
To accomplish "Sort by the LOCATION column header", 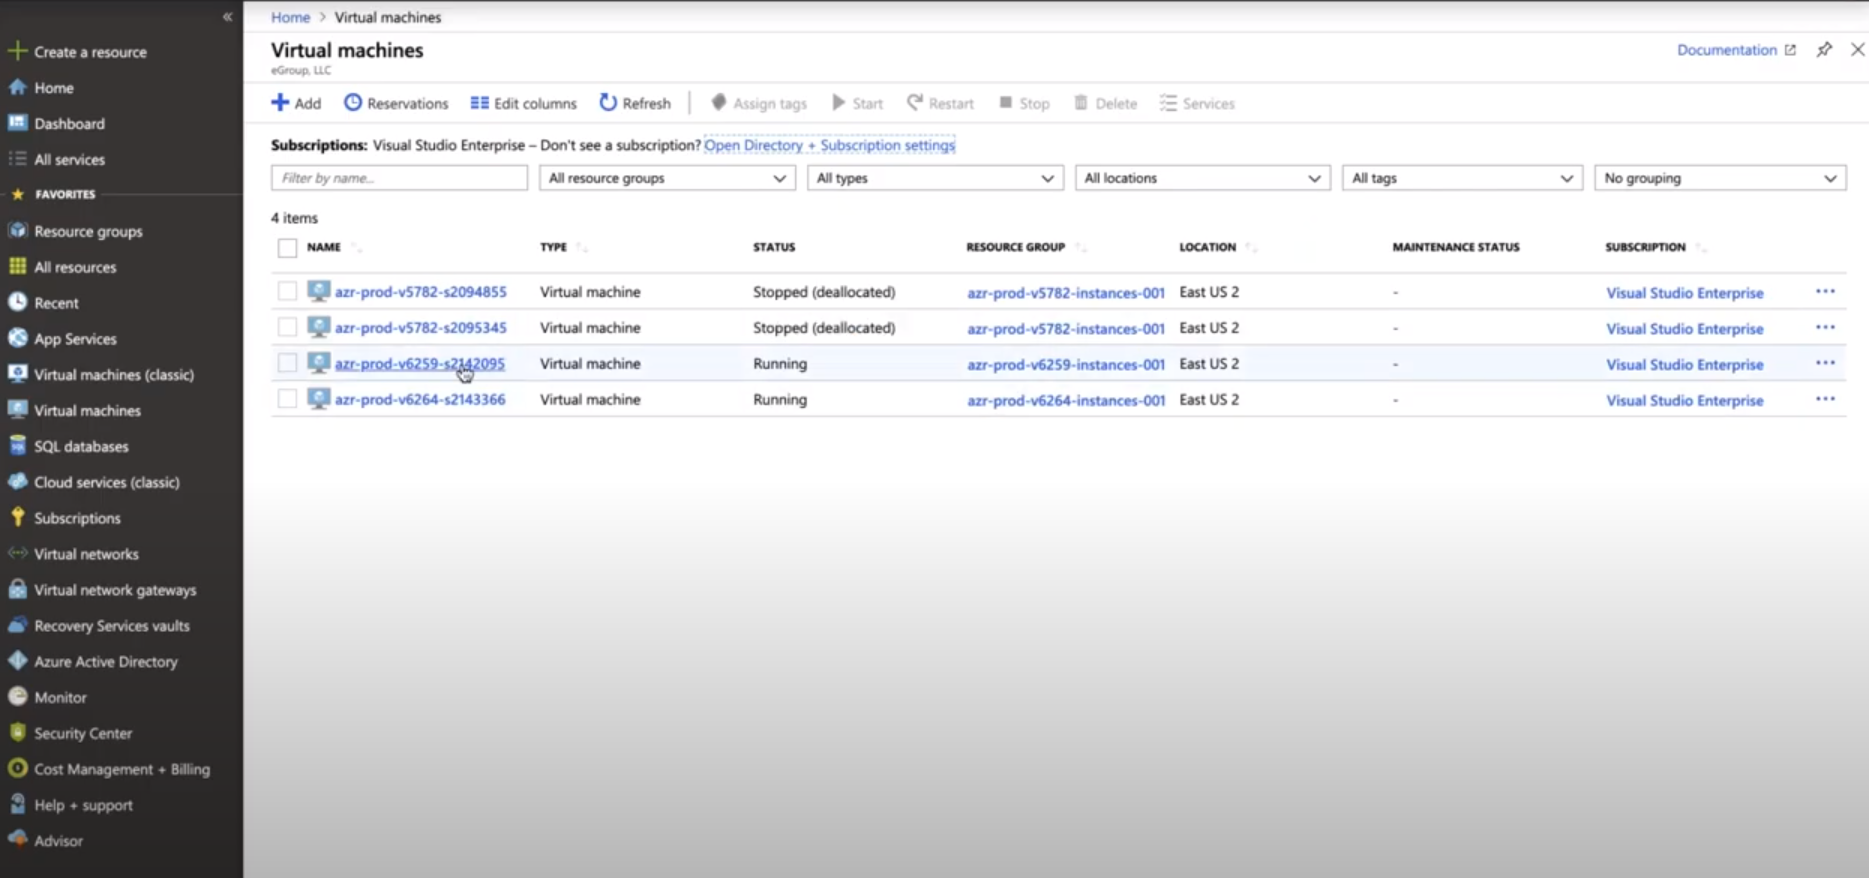I will [1207, 247].
